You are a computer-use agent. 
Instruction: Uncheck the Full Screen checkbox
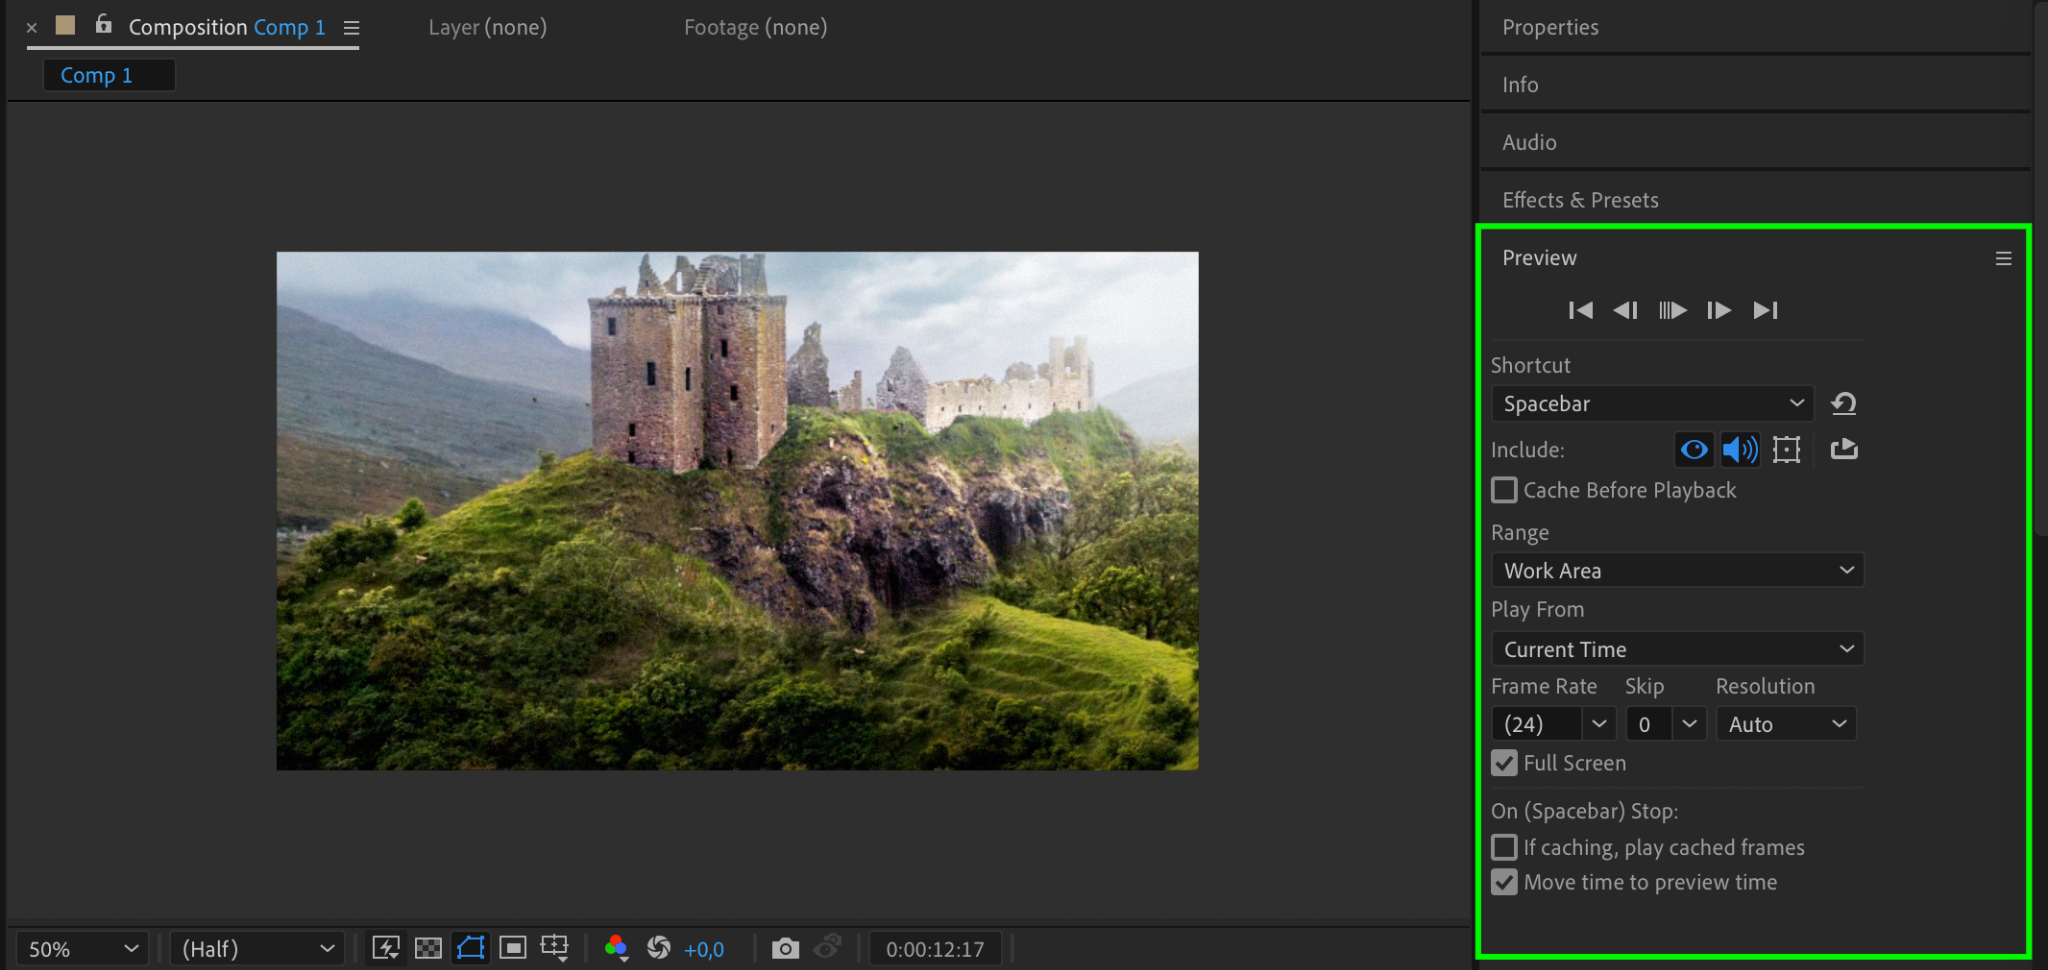(1504, 763)
